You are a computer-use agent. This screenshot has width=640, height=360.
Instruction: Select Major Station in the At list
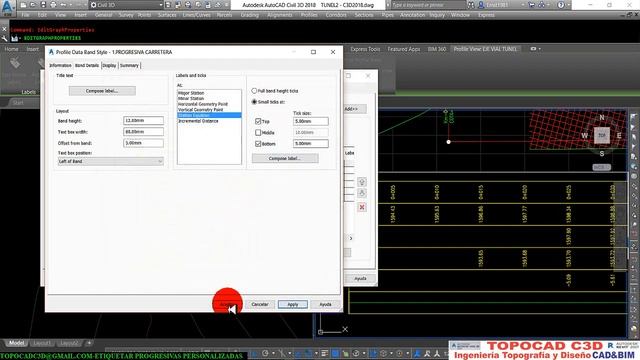[x=191, y=93]
